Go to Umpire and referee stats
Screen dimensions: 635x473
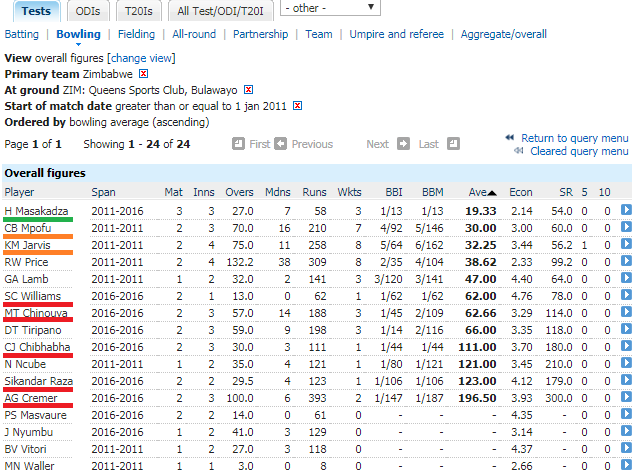pyautogui.click(x=396, y=34)
